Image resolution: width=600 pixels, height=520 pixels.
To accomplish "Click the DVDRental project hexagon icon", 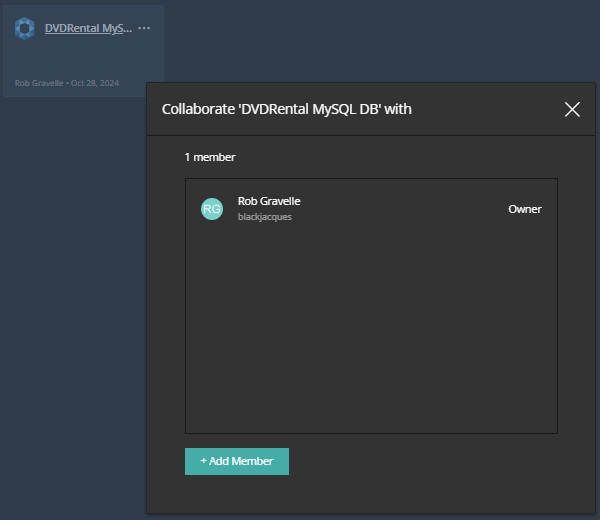I will point(24,28).
